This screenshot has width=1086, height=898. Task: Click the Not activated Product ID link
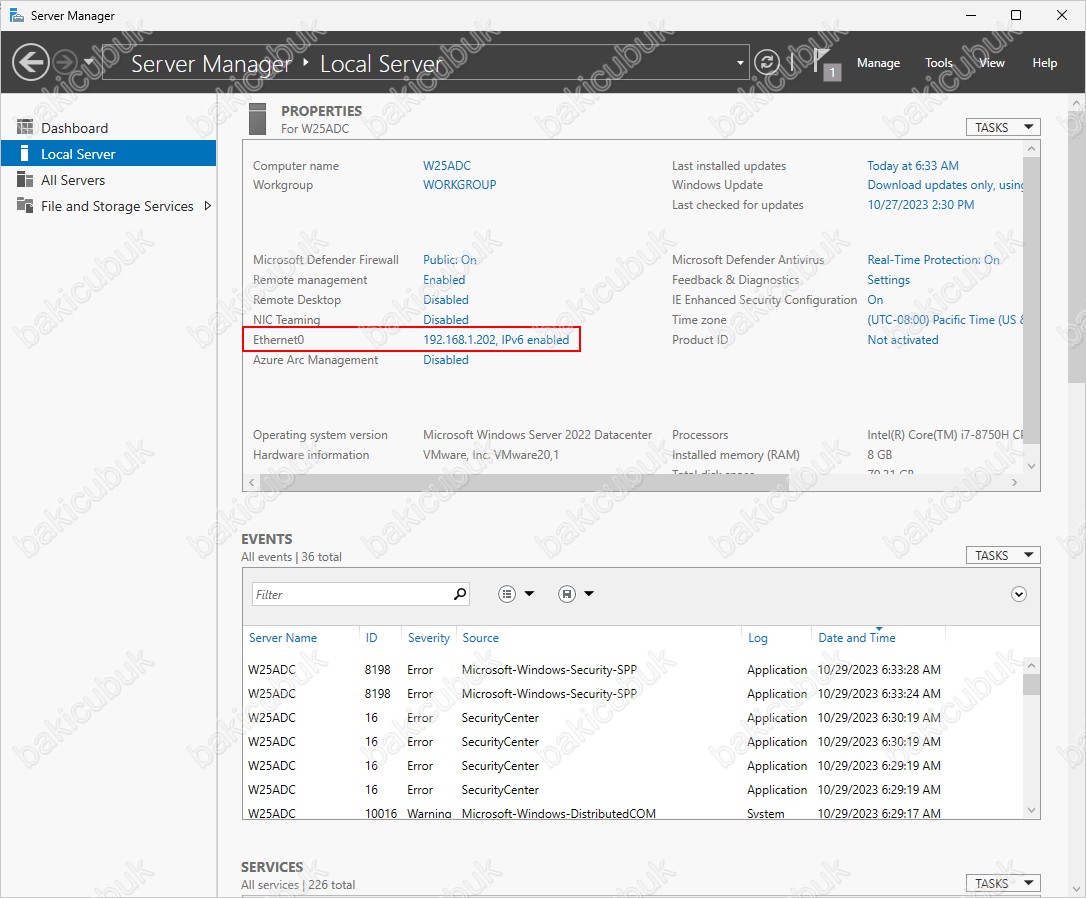903,340
